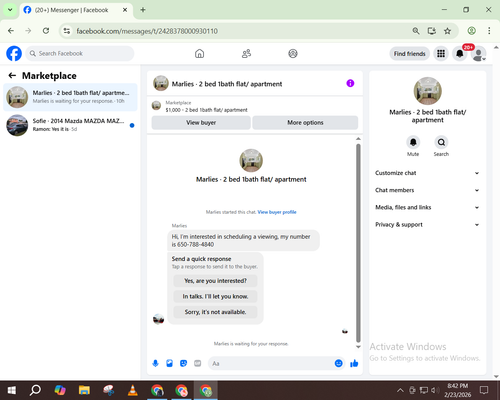Open the purple conversation information icon
The height and width of the screenshot is (400, 500).
350,83
